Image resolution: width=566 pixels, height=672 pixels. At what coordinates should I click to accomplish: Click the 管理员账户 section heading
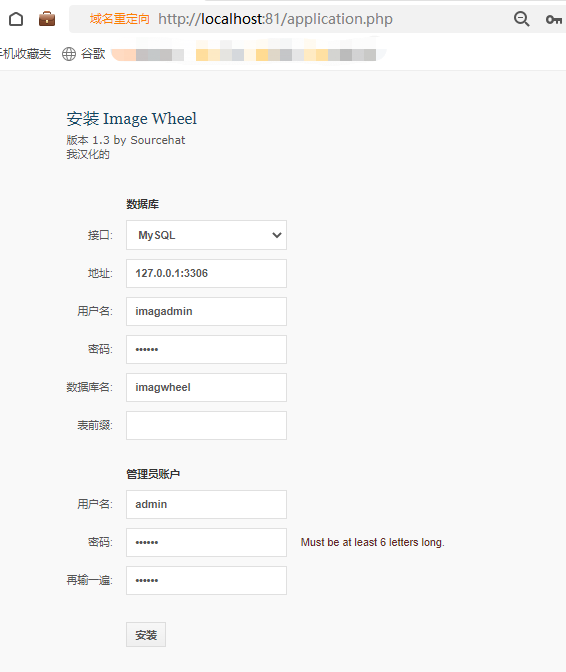(153, 474)
